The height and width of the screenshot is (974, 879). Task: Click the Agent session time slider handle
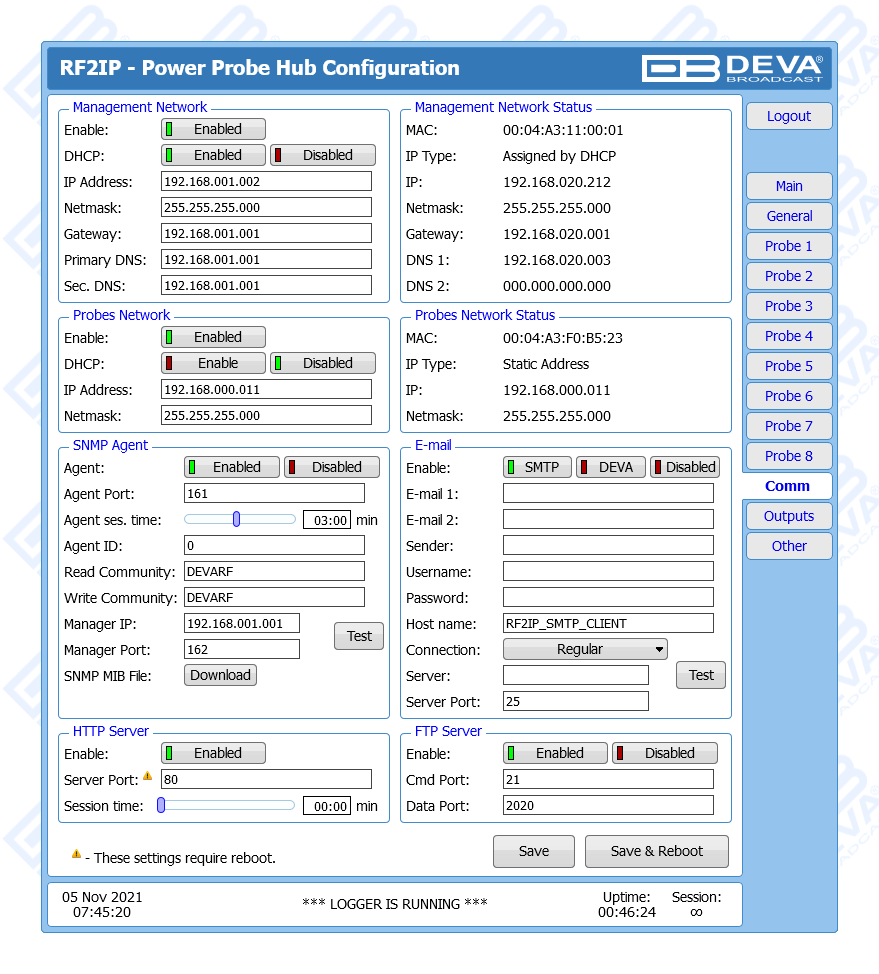click(x=237, y=519)
